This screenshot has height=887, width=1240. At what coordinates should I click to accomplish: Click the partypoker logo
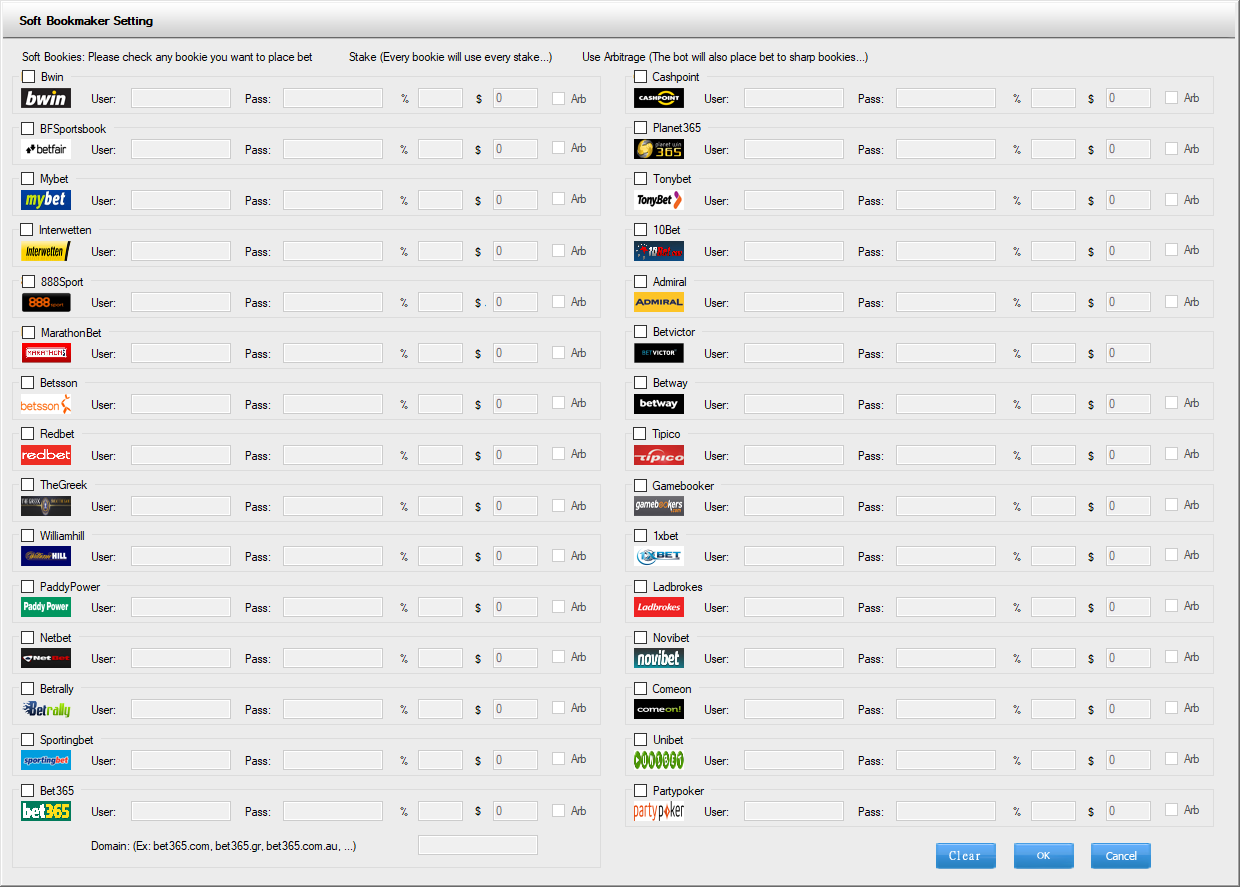pyautogui.click(x=659, y=811)
